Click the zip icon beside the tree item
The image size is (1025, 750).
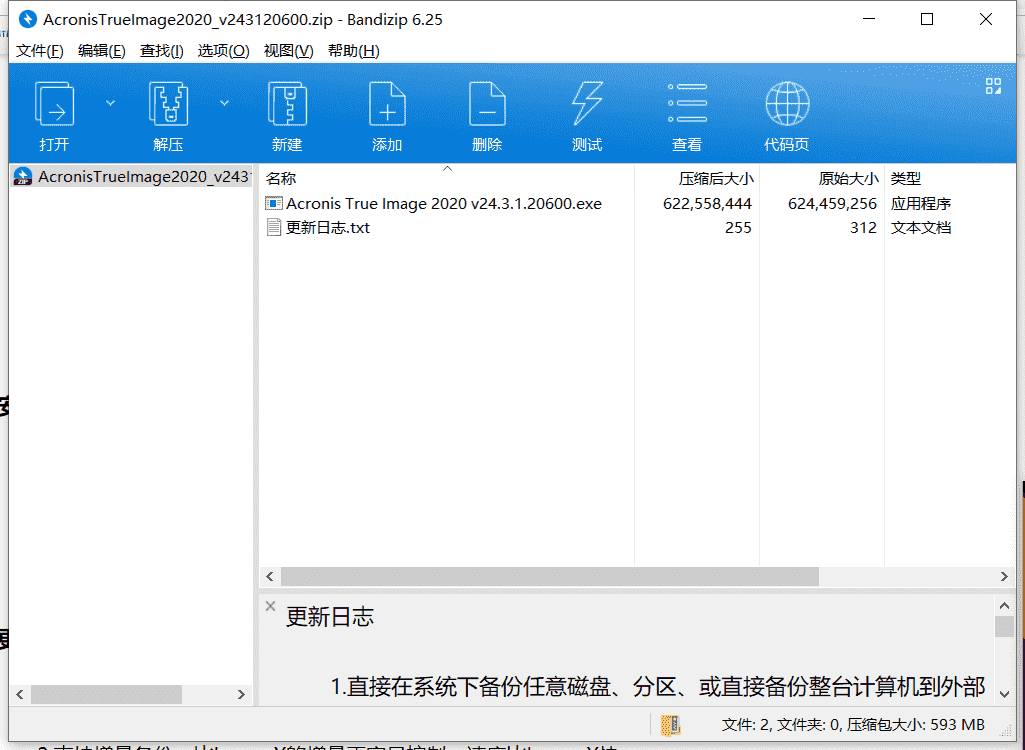pyautogui.click(x=23, y=177)
